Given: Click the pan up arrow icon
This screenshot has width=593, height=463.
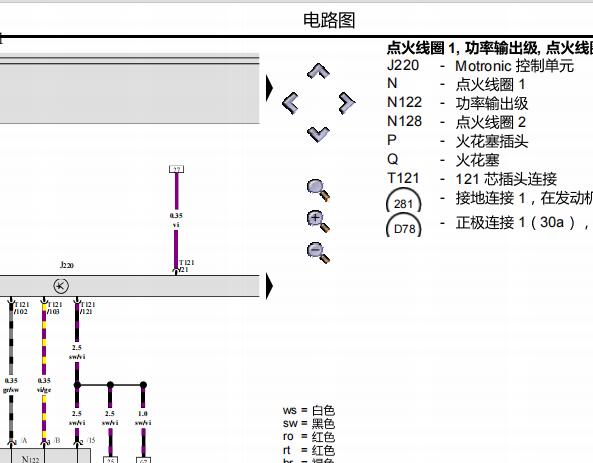Looking at the screenshot, I should (x=318, y=71).
